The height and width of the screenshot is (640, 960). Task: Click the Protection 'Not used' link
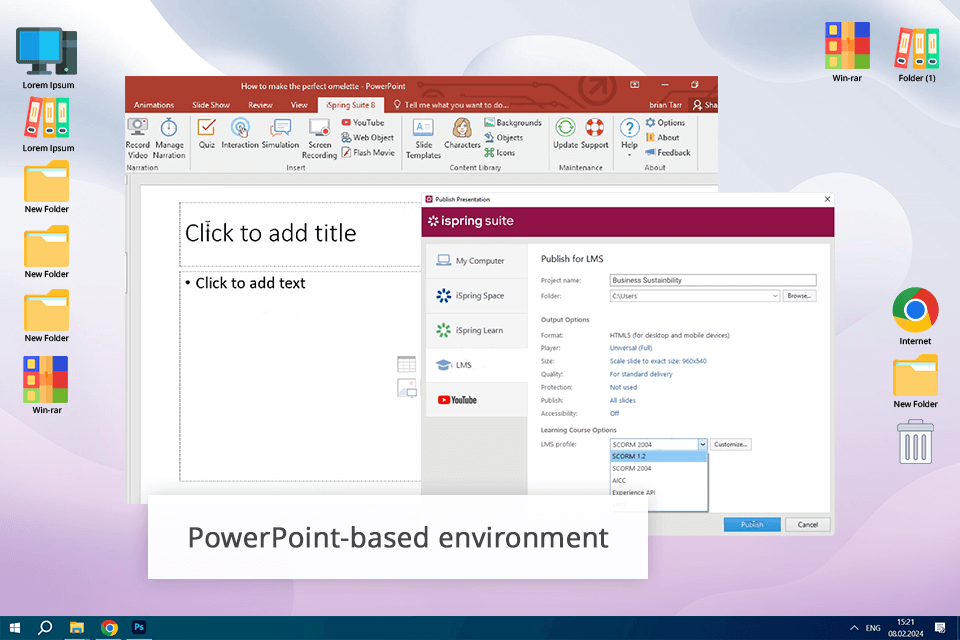[x=623, y=387]
